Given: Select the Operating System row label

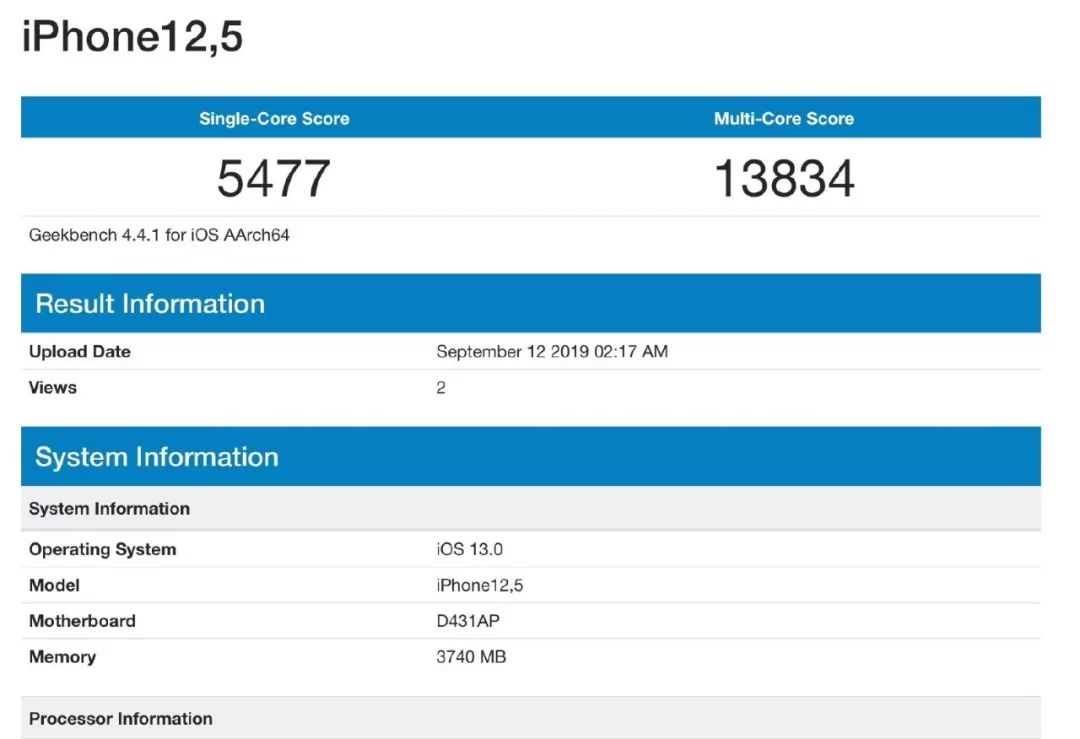Looking at the screenshot, I should point(102,549).
